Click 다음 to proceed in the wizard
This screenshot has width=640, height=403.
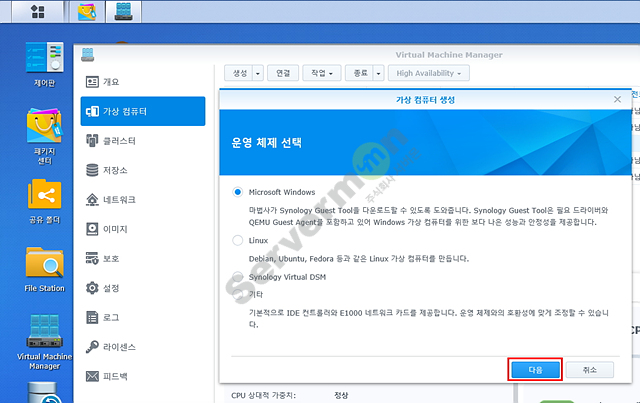pyautogui.click(x=535, y=370)
